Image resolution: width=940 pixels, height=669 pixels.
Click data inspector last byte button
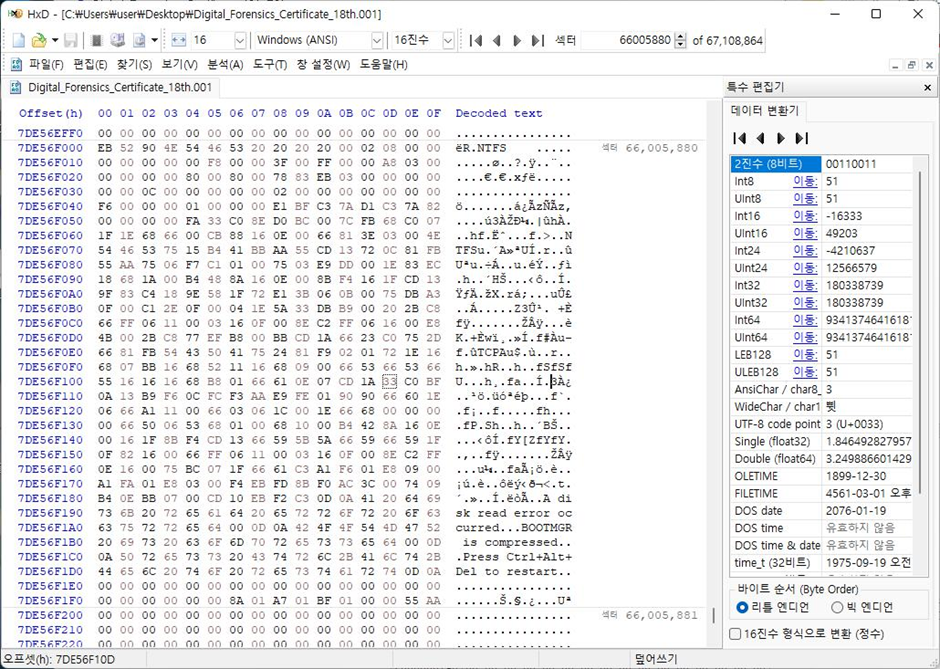point(802,138)
